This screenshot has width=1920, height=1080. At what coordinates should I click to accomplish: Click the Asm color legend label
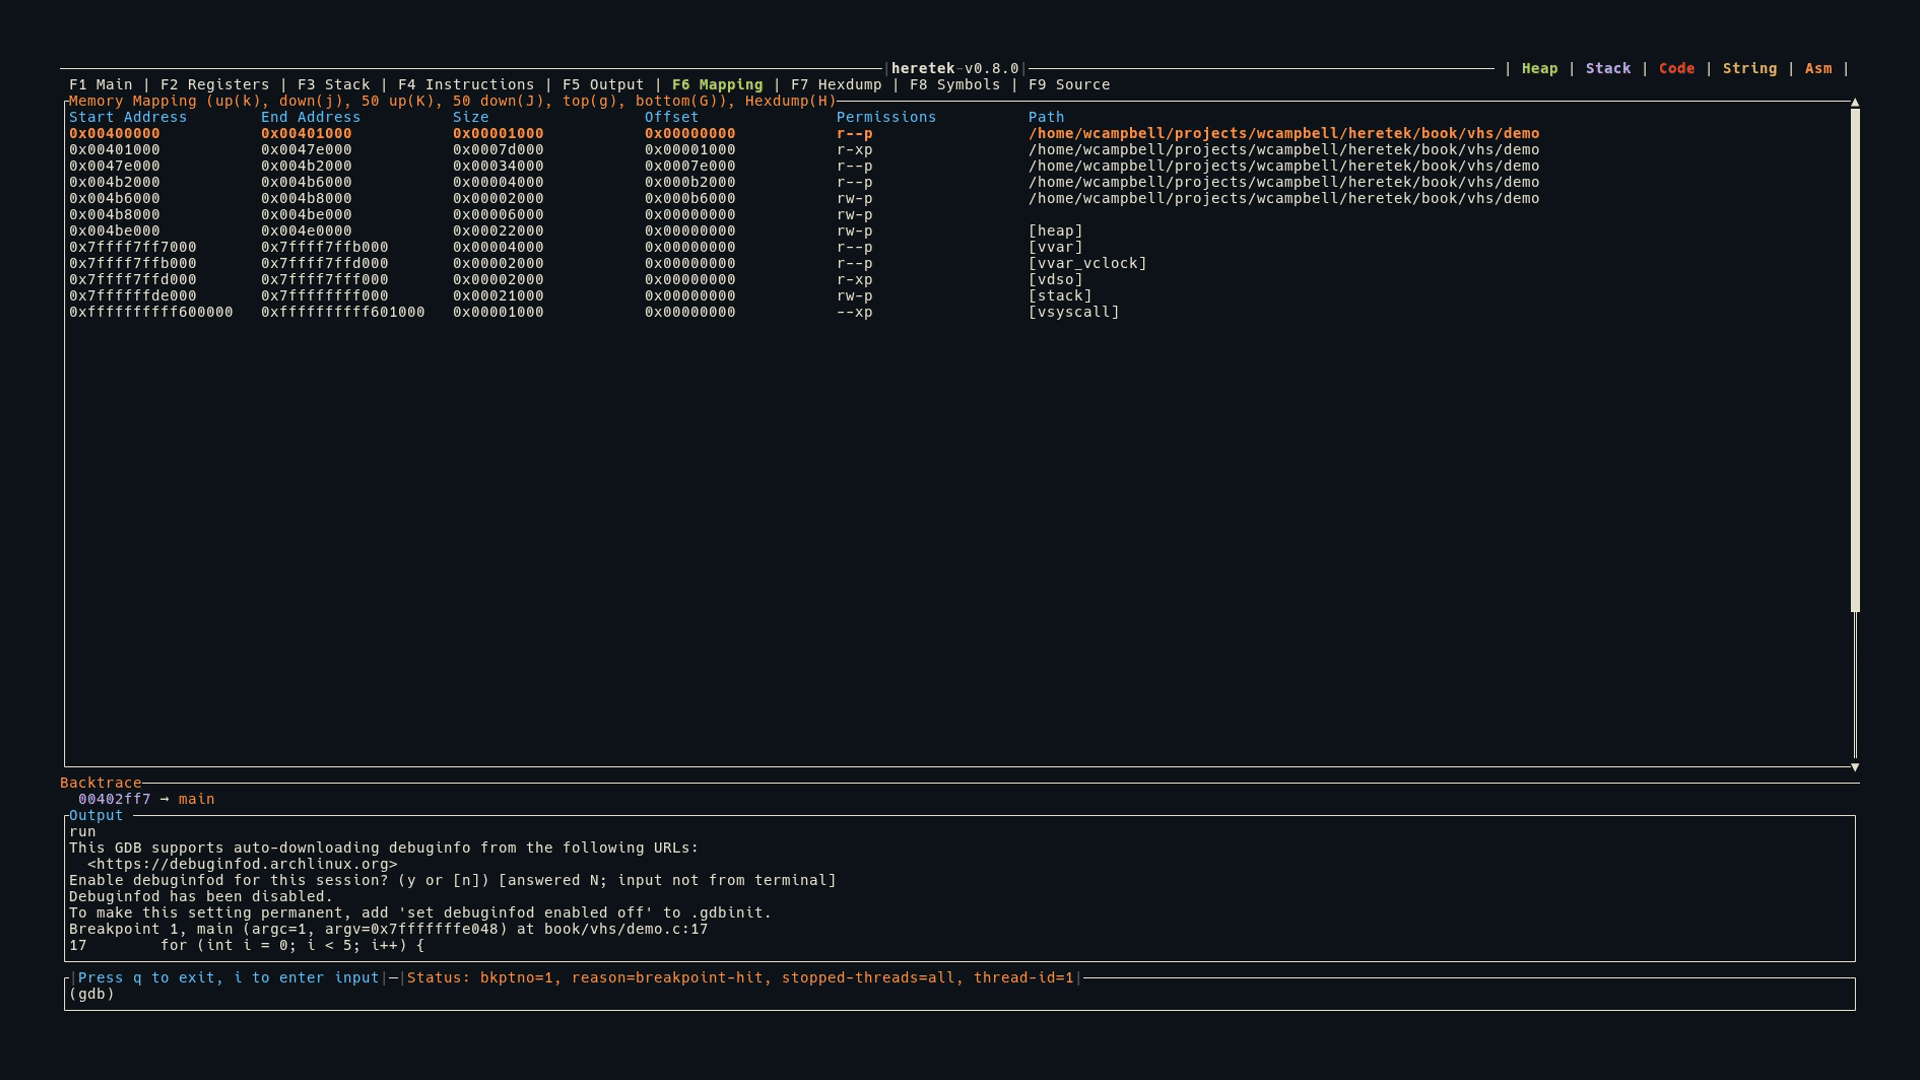[x=1818, y=69]
